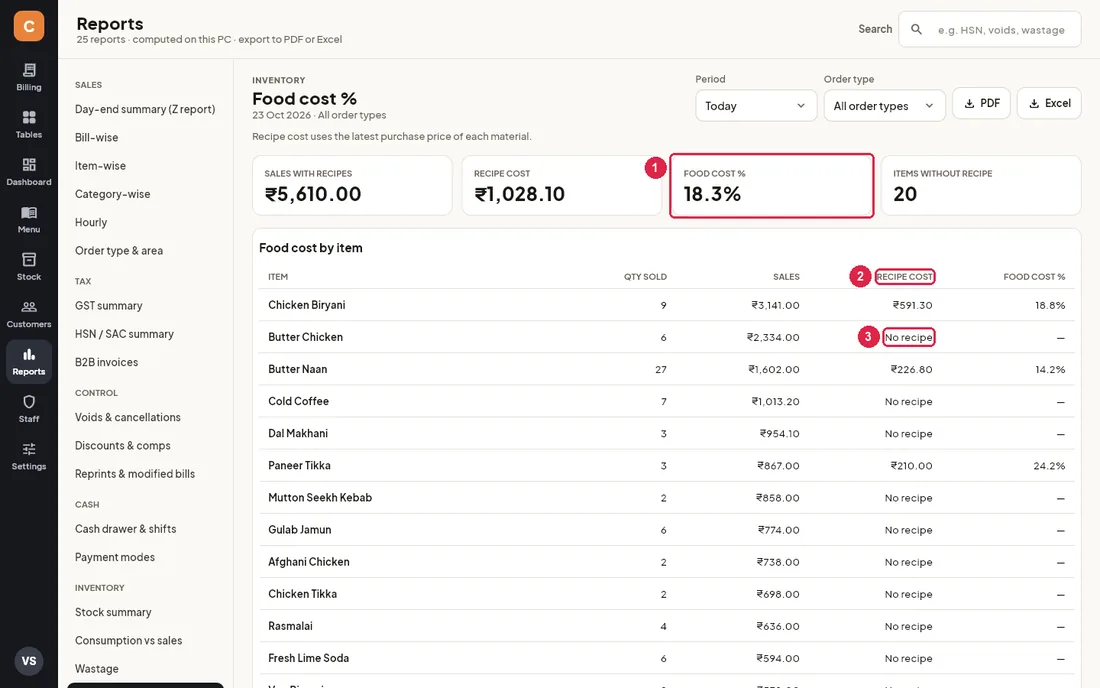Select the Butter Naan item name
Screen dimensions: 1100x688
(297, 369)
